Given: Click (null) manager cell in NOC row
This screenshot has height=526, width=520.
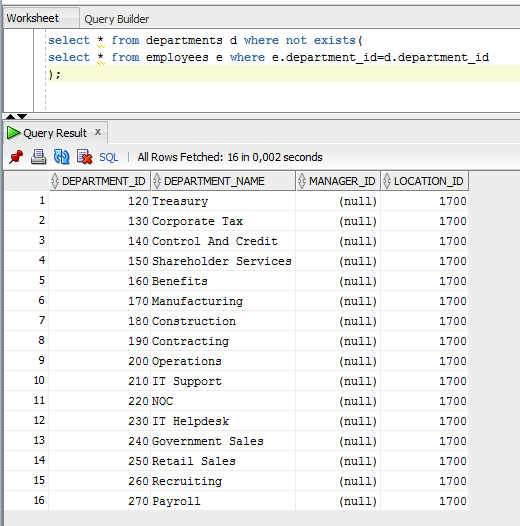Looking at the screenshot, I should point(338,401).
